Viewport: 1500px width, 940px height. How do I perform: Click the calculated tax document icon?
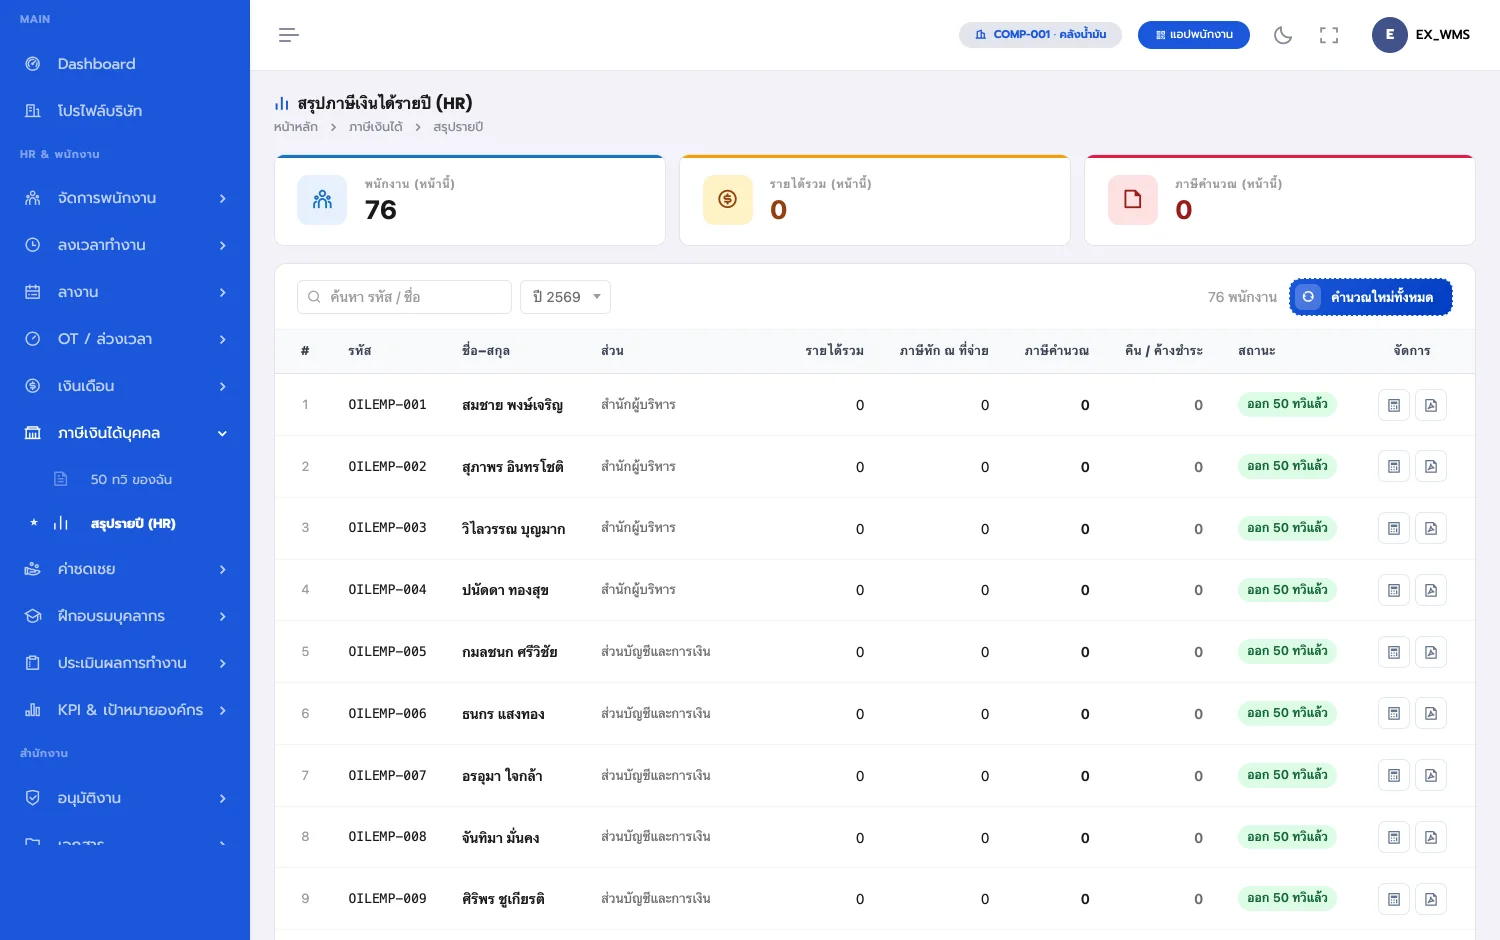tap(1133, 200)
